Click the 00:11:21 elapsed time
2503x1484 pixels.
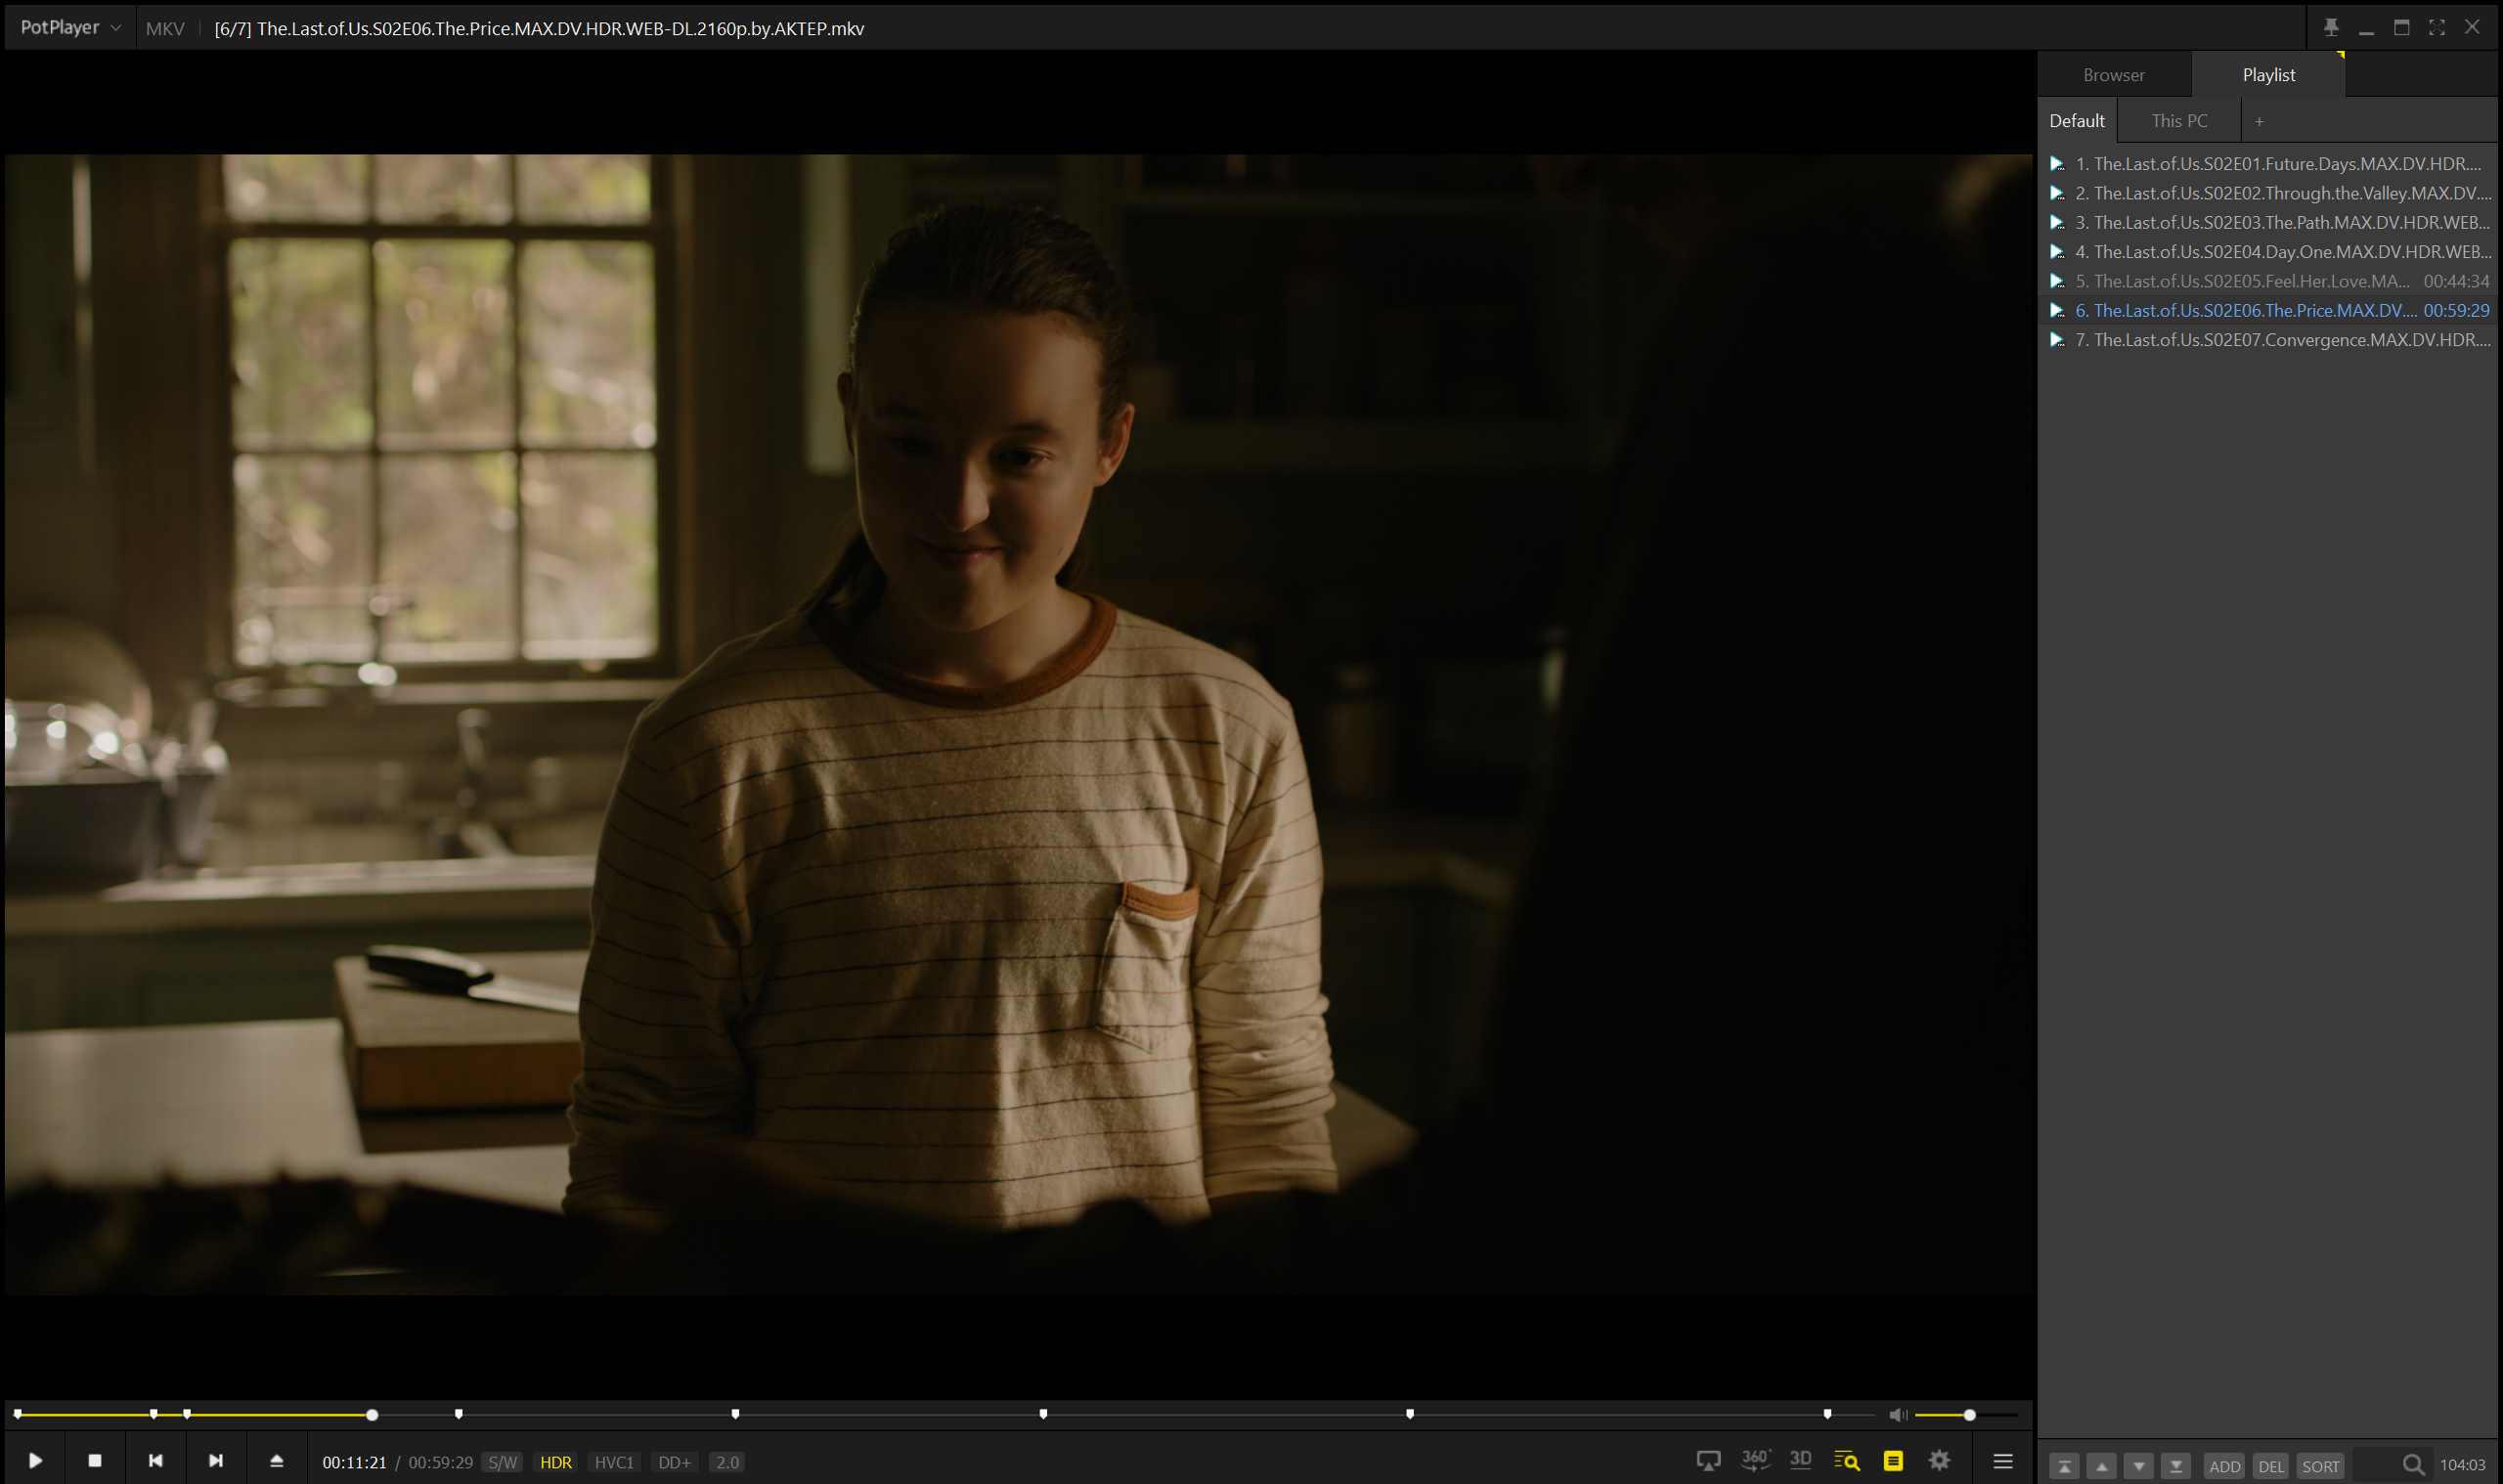pyautogui.click(x=354, y=1462)
